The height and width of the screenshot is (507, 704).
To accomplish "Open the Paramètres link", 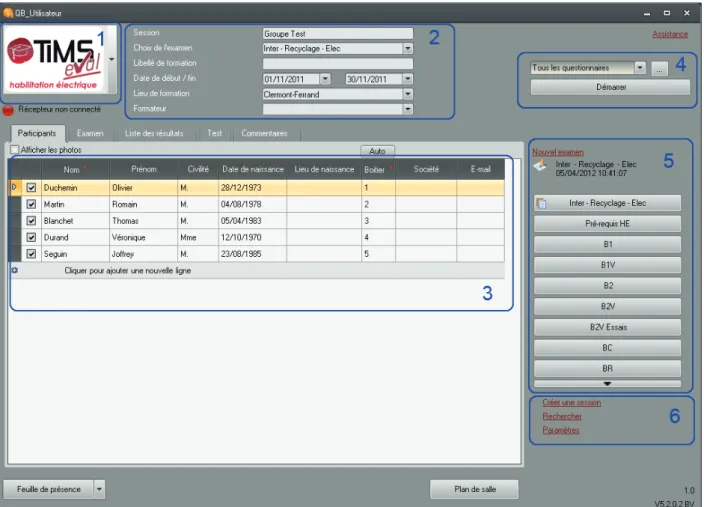I will tap(561, 430).
